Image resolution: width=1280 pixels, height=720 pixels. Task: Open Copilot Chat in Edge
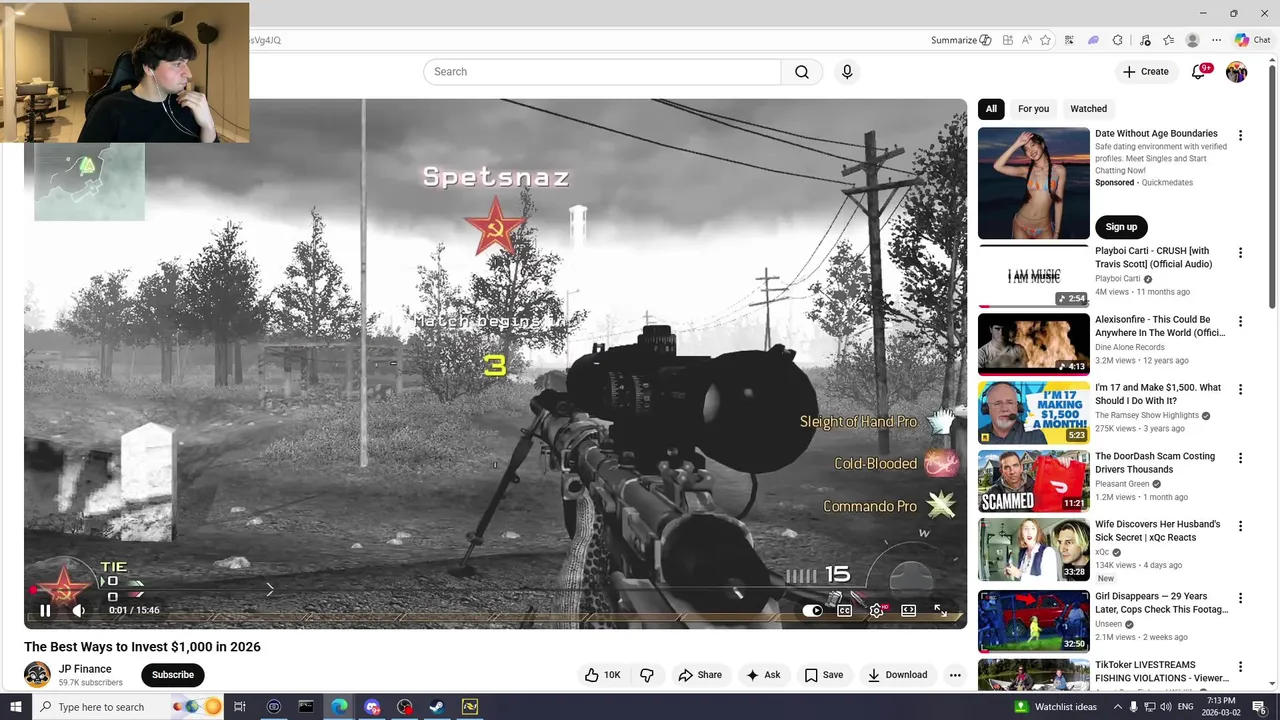(x=1252, y=40)
